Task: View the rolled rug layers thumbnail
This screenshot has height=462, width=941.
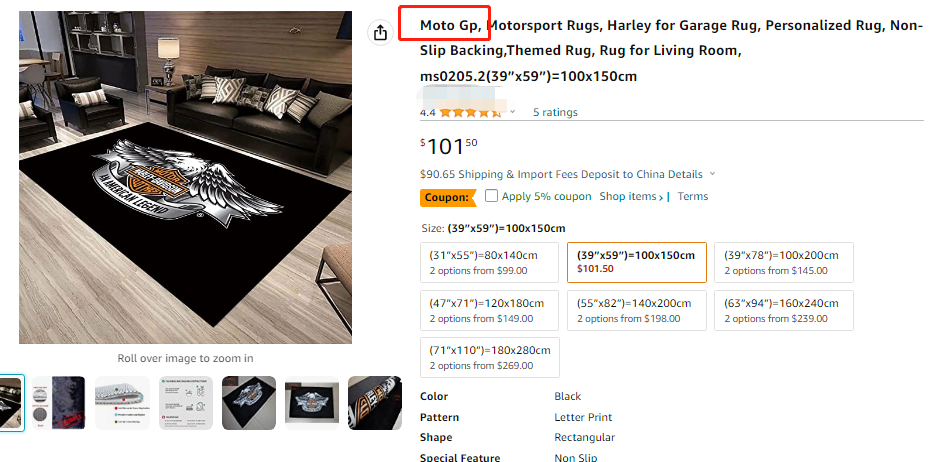Action: (x=122, y=403)
